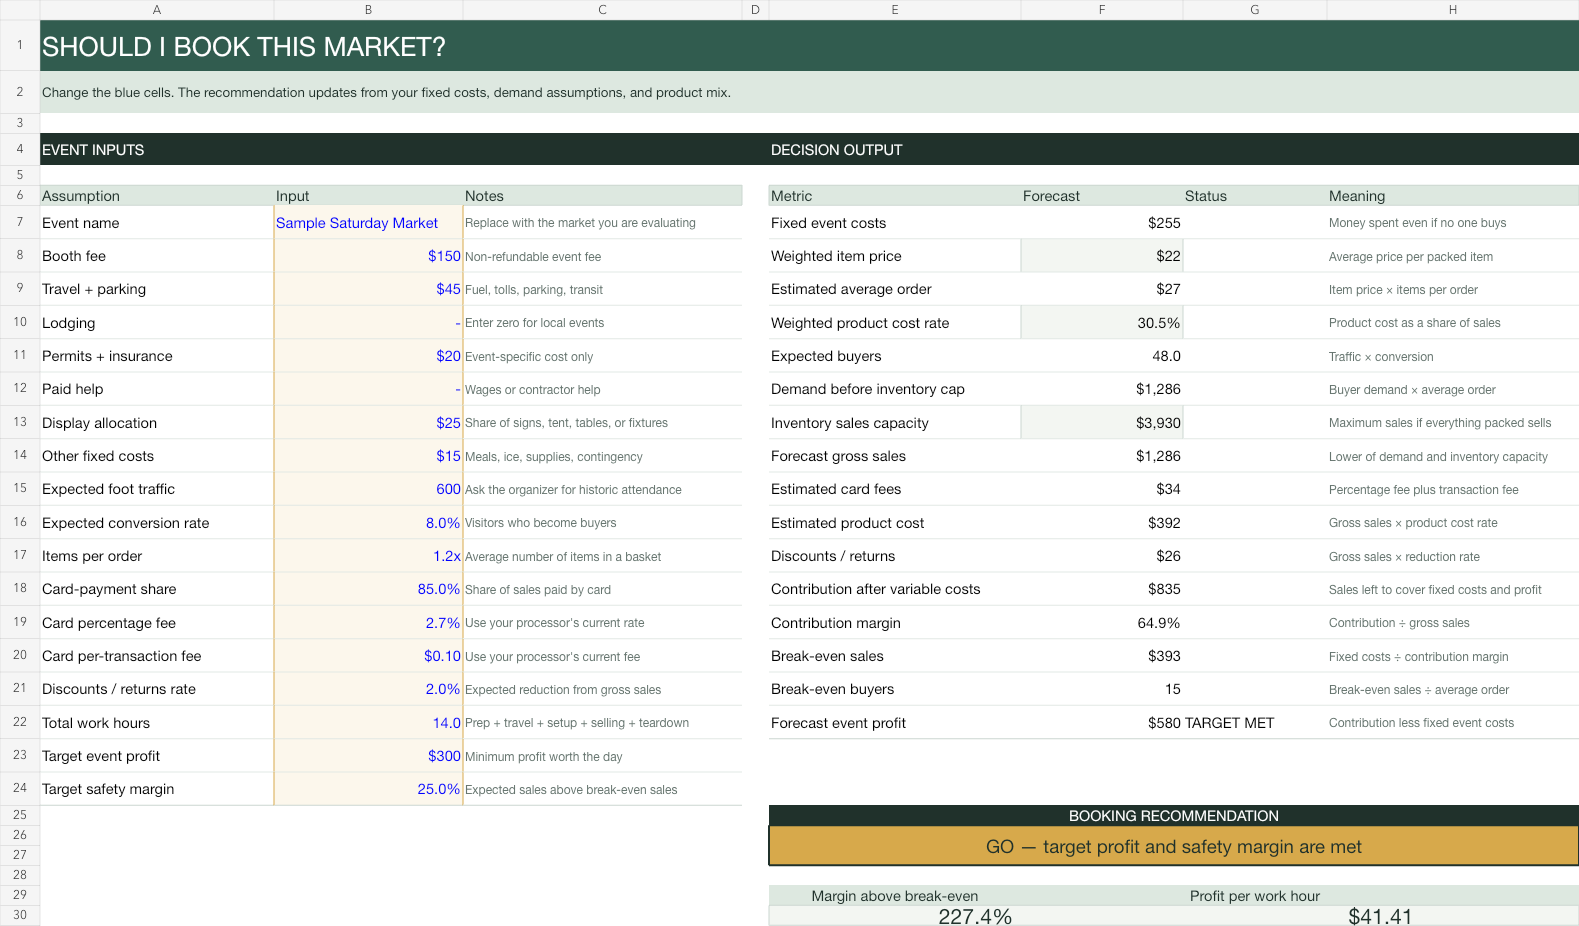Image resolution: width=1579 pixels, height=926 pixels.
Task: Click the Target event profit $300 cell
Action: (368, 756)
